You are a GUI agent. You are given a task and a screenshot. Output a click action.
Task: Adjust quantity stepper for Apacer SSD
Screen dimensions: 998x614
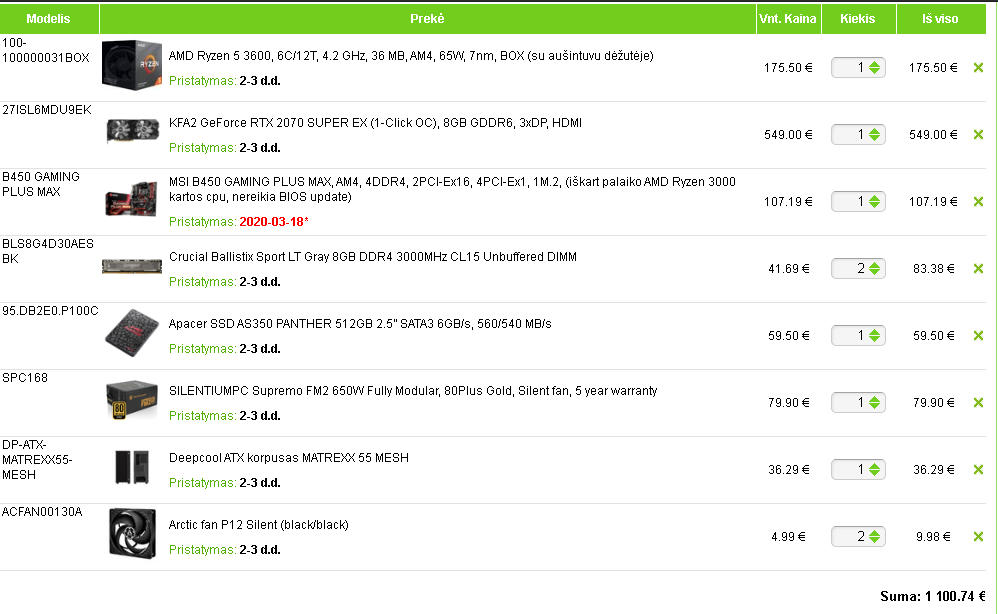[x=875, y=335]
